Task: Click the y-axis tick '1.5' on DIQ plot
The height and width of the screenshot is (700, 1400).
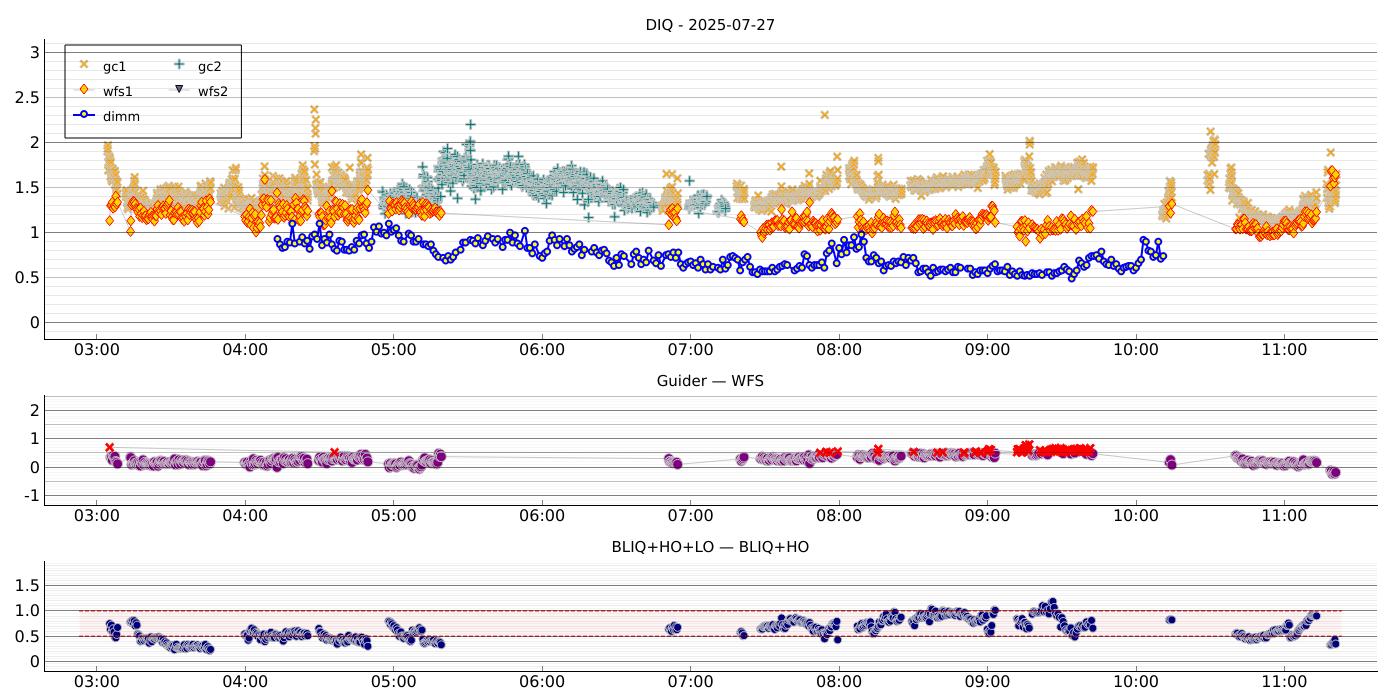Action: tap(25, 188)
